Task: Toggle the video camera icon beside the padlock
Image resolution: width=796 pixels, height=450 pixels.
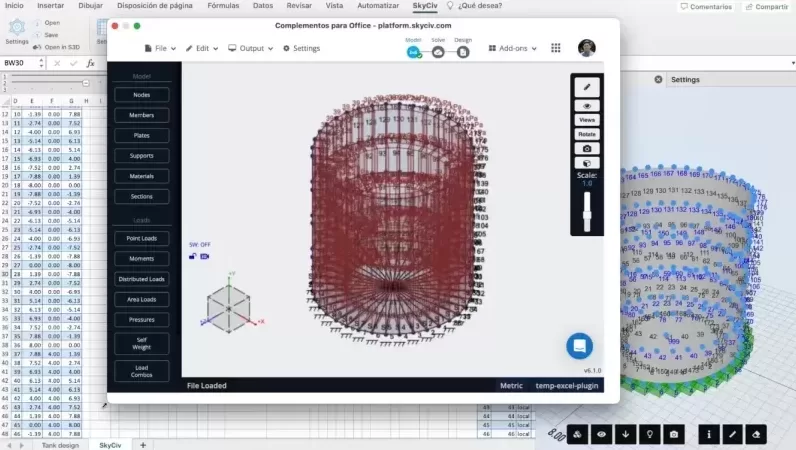Action: point(205,256)
